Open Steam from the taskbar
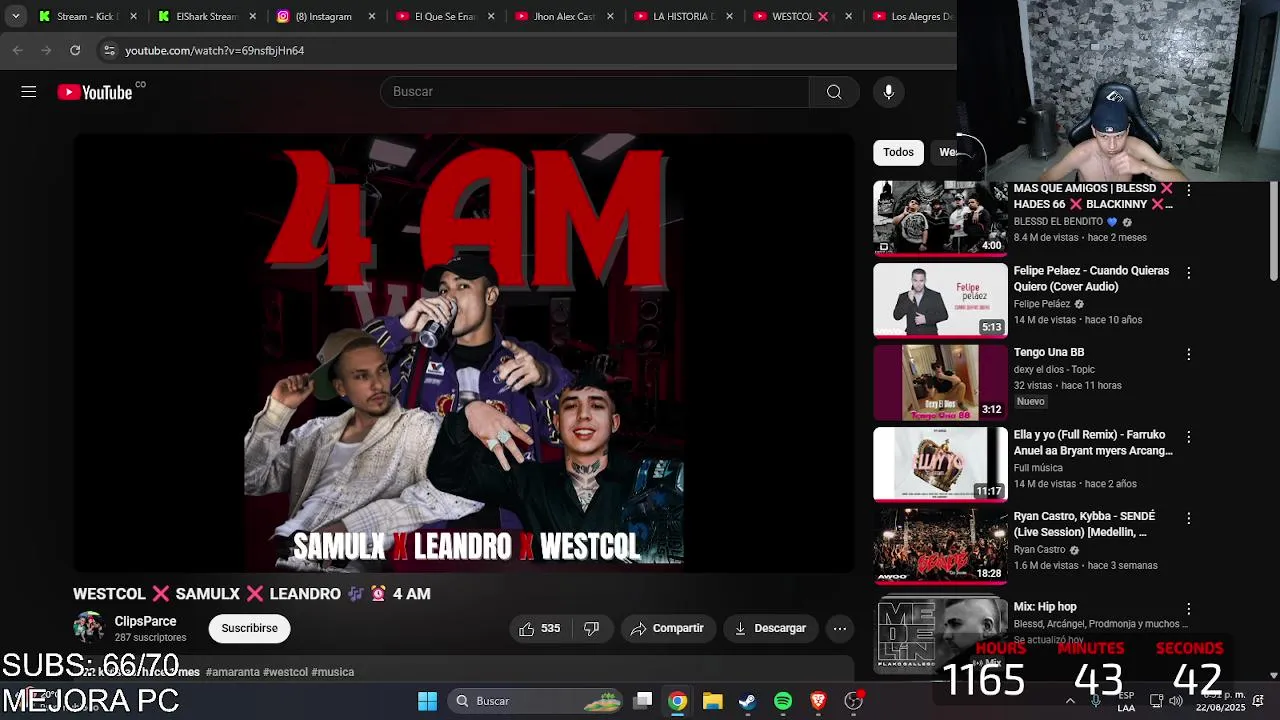The image size is (1280, 720). pos(748,701)
